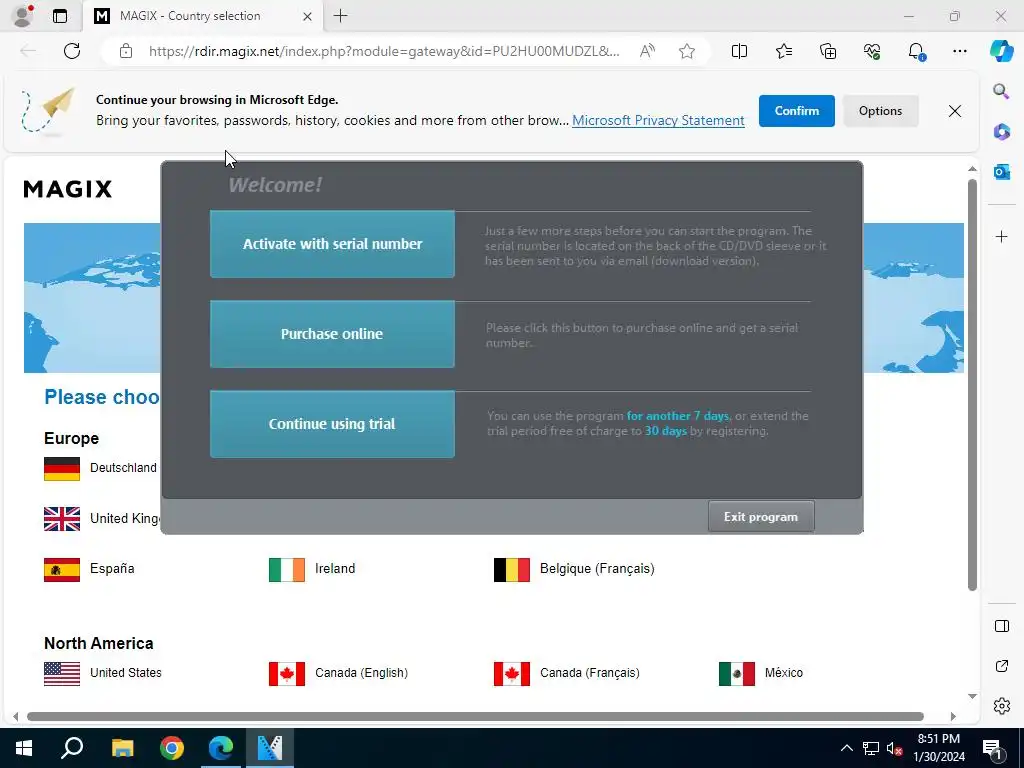Choose Purchase online in Welcome dialog
Screen dimensions: 1024x768
point(332,334)
